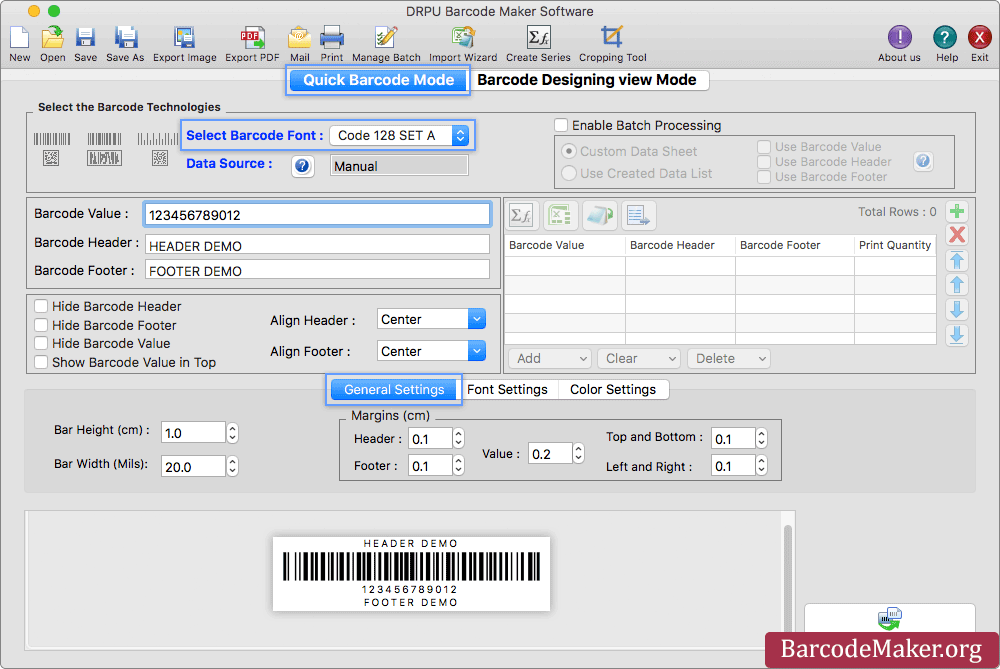Click the move row to bottom arrow
This screenshot has width=1000, height=669.
click(957, 335)
